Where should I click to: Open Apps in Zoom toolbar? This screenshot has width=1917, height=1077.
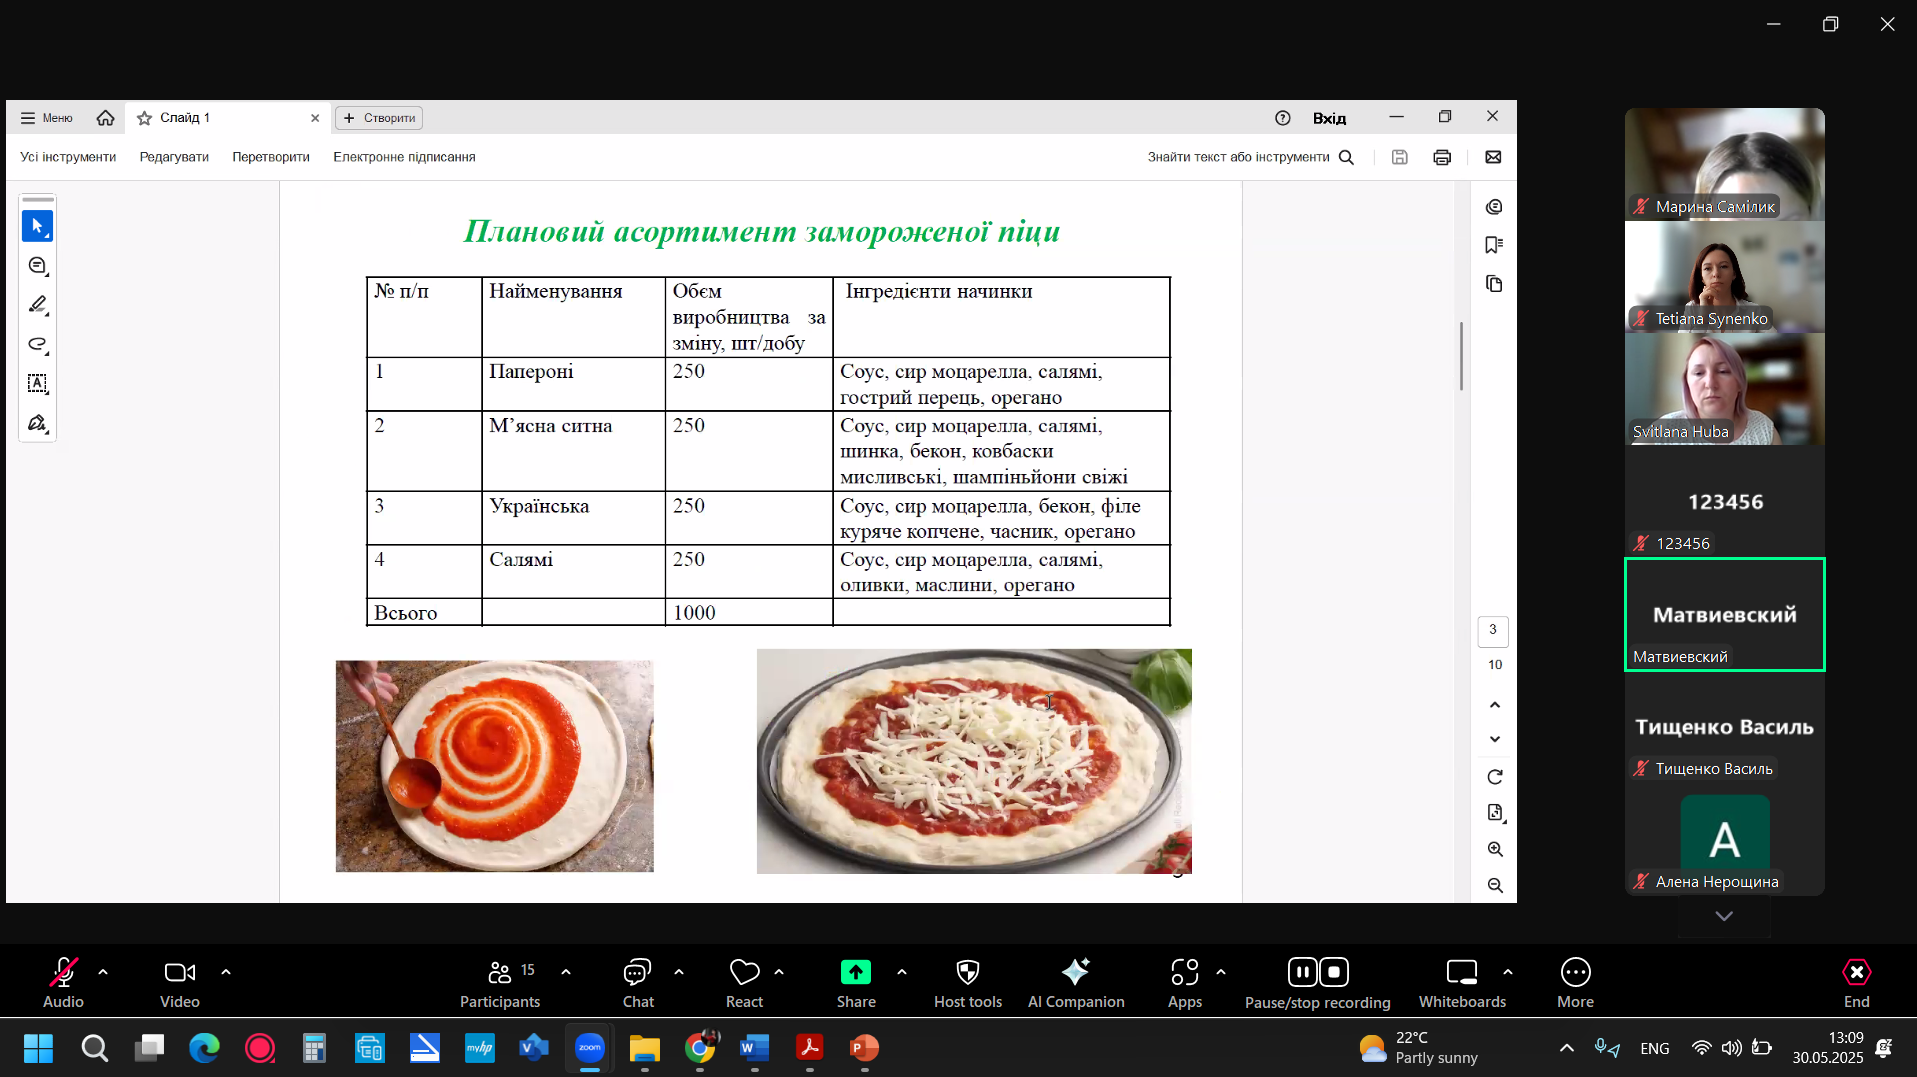(1185, 983)
